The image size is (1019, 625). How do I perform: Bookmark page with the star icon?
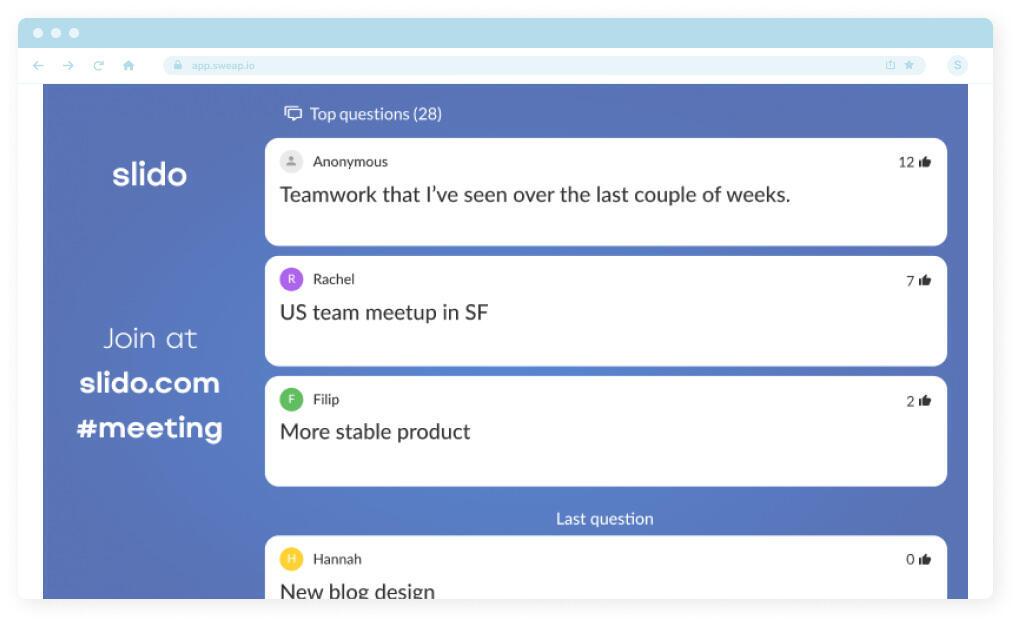[x=909, y=66]
